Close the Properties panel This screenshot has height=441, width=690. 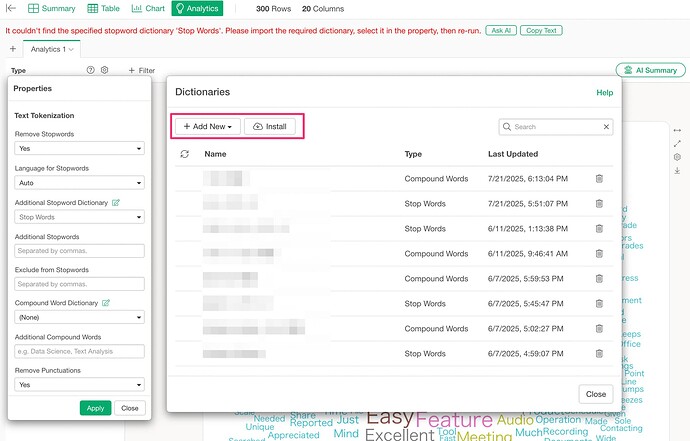pos(130,408)
